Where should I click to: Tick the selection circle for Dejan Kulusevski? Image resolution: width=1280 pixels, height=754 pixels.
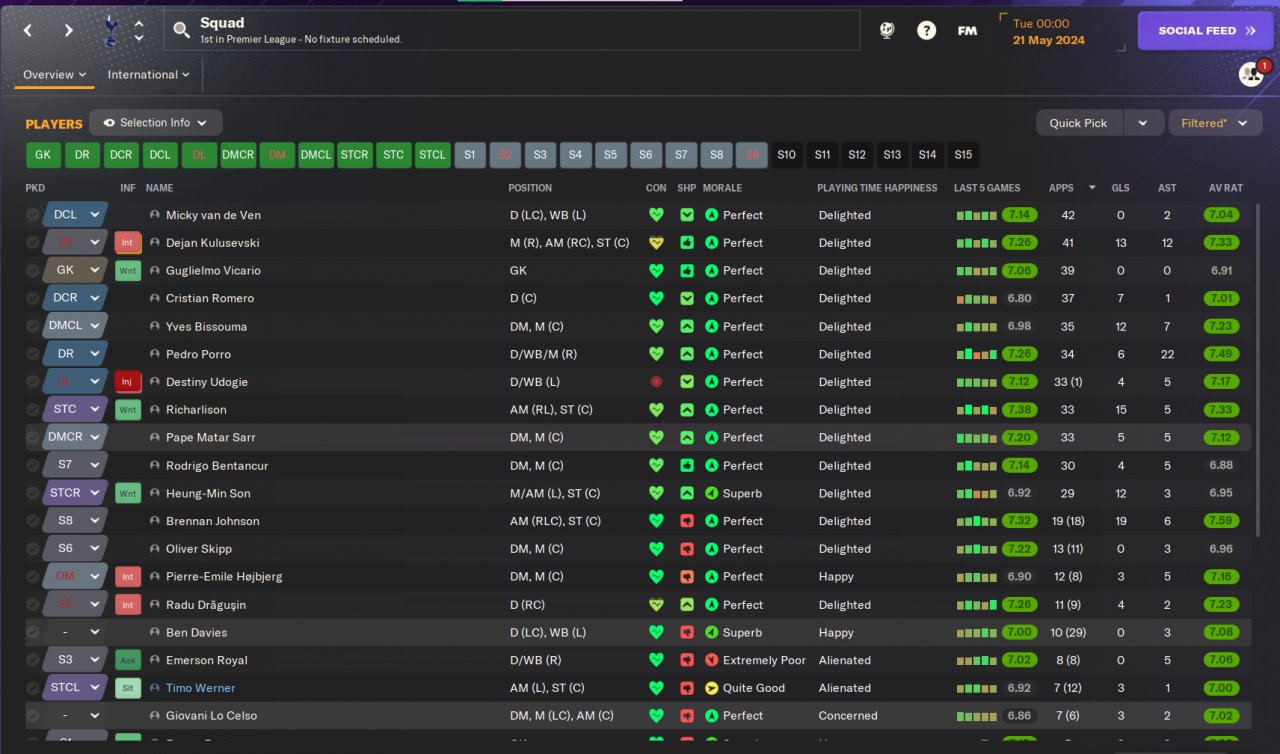(33, 243)
